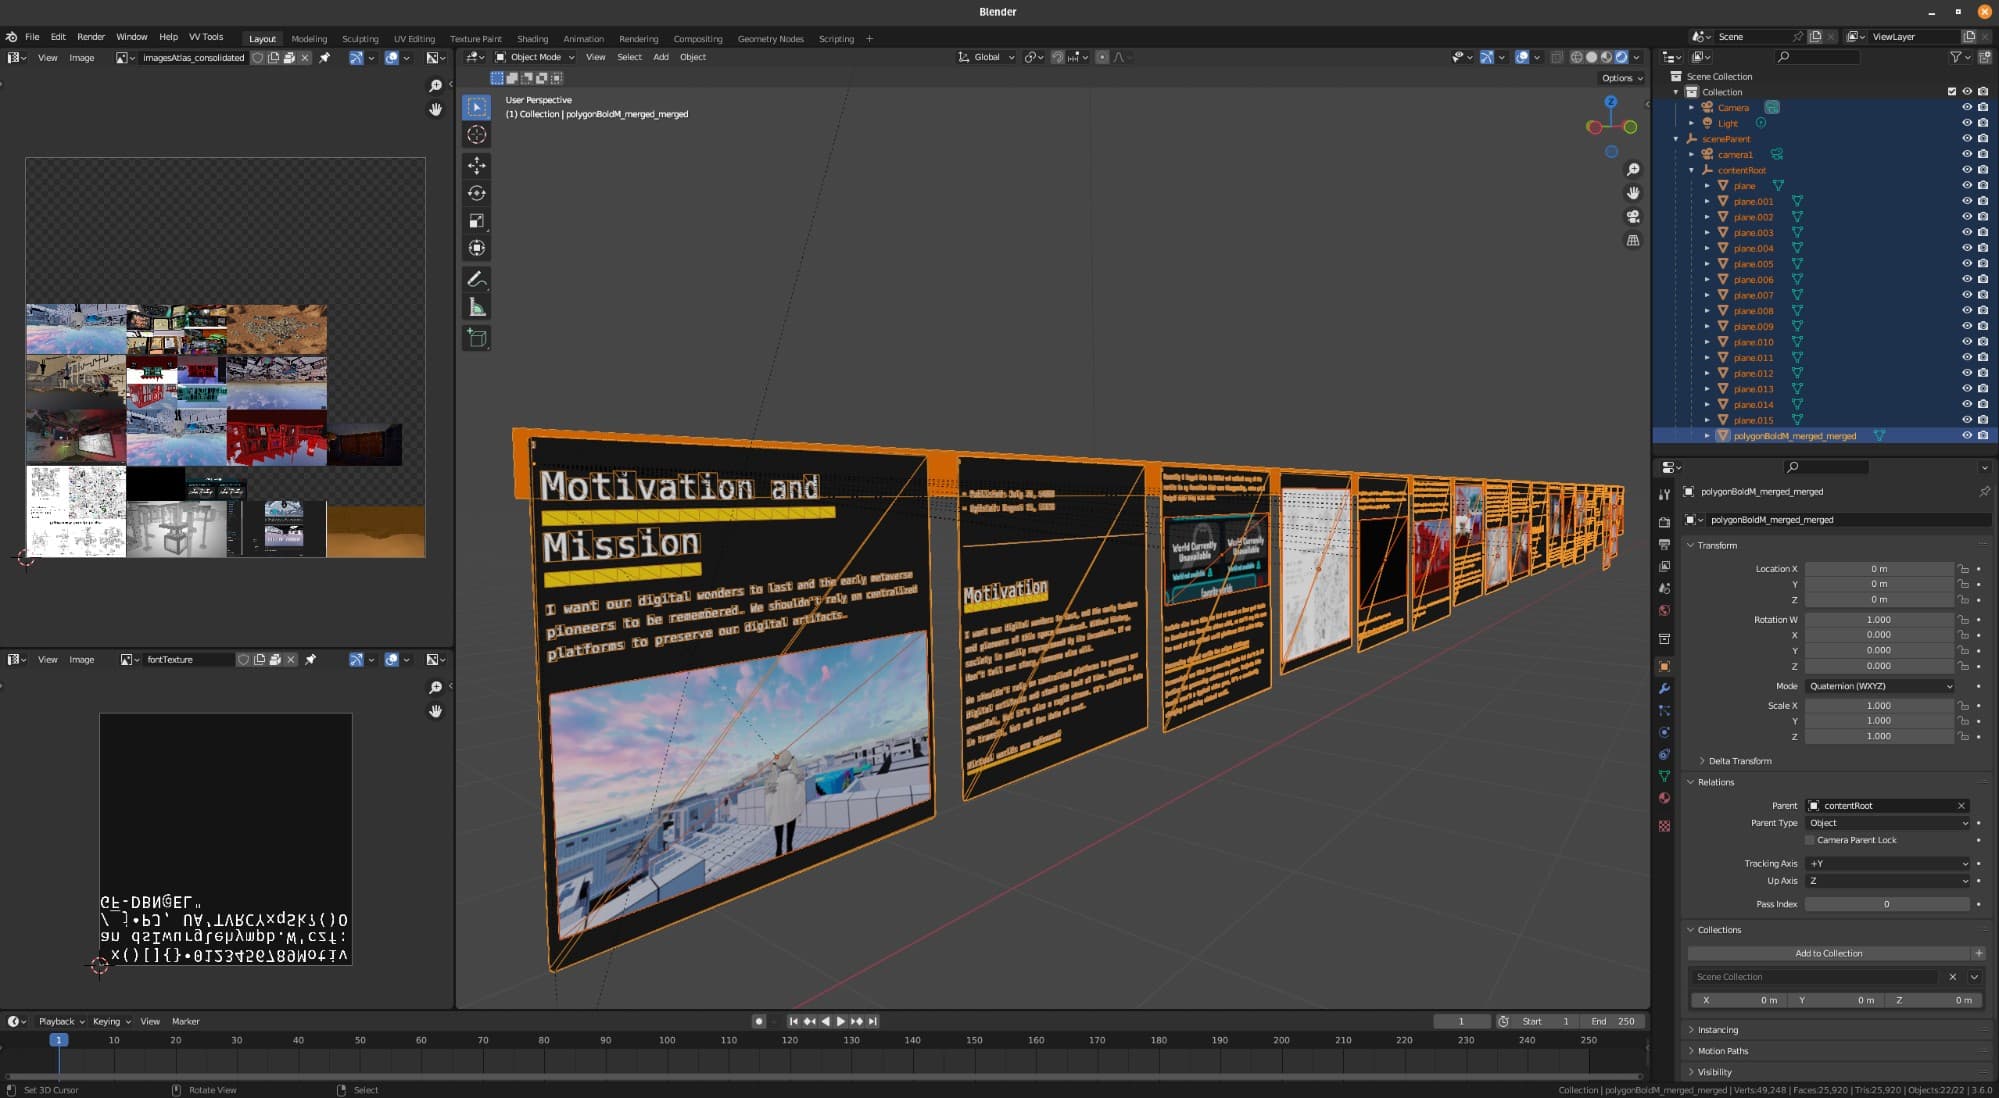1999x1098 pixels.
Task: Open the Render menu
Action: click(90, 37)
